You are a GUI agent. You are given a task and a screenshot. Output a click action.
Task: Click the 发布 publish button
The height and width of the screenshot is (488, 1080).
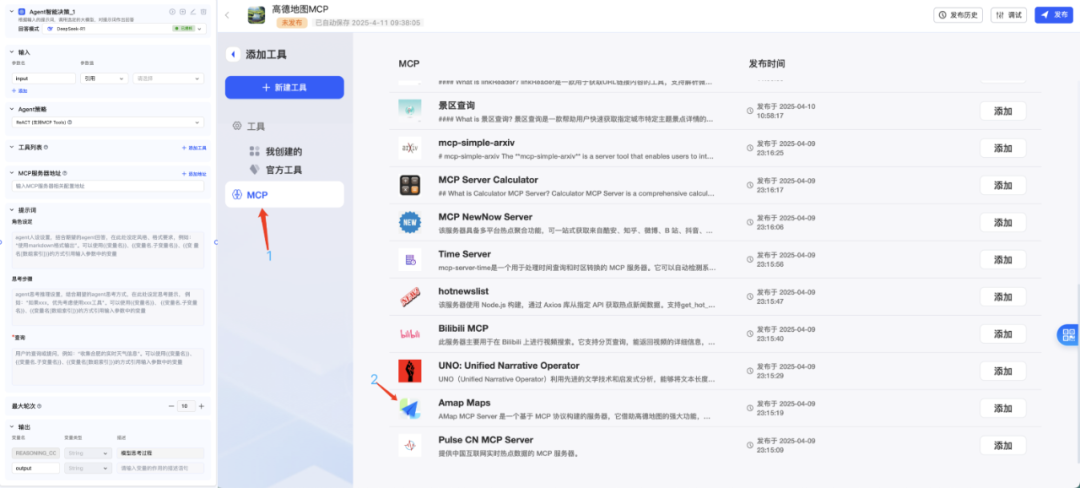1054,14
